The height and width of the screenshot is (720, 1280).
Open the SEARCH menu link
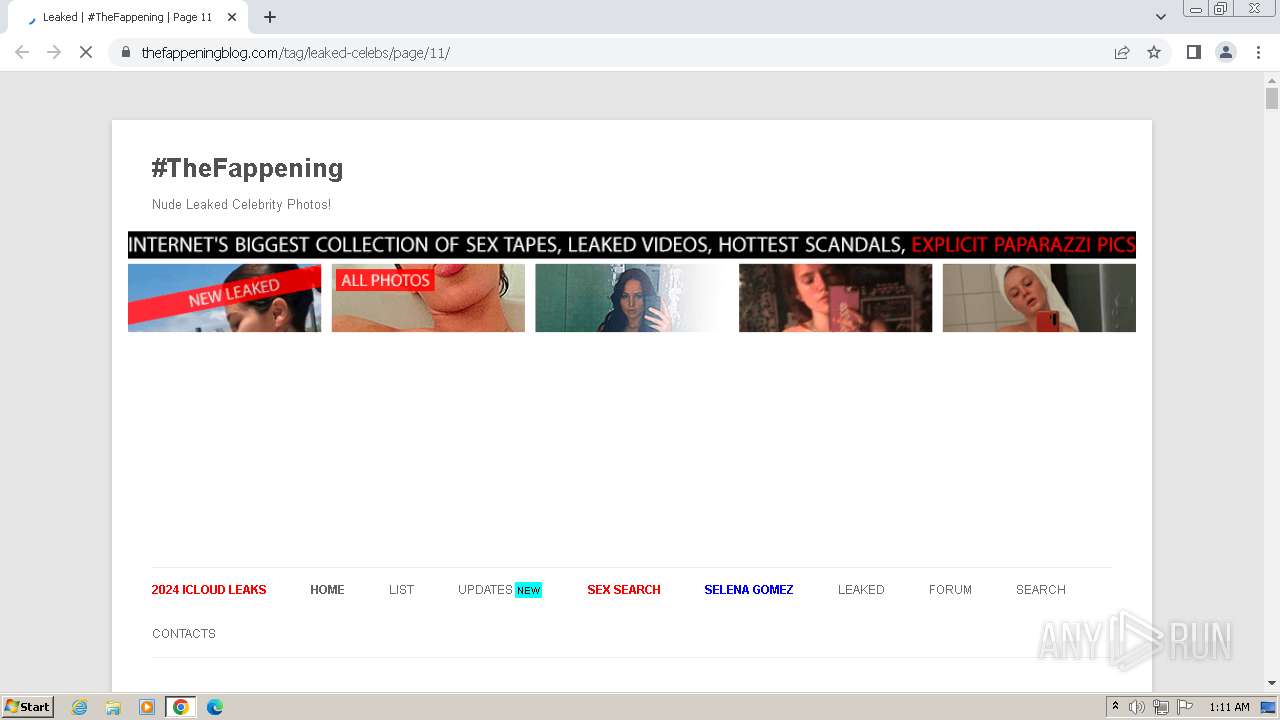pos(1040,590)
